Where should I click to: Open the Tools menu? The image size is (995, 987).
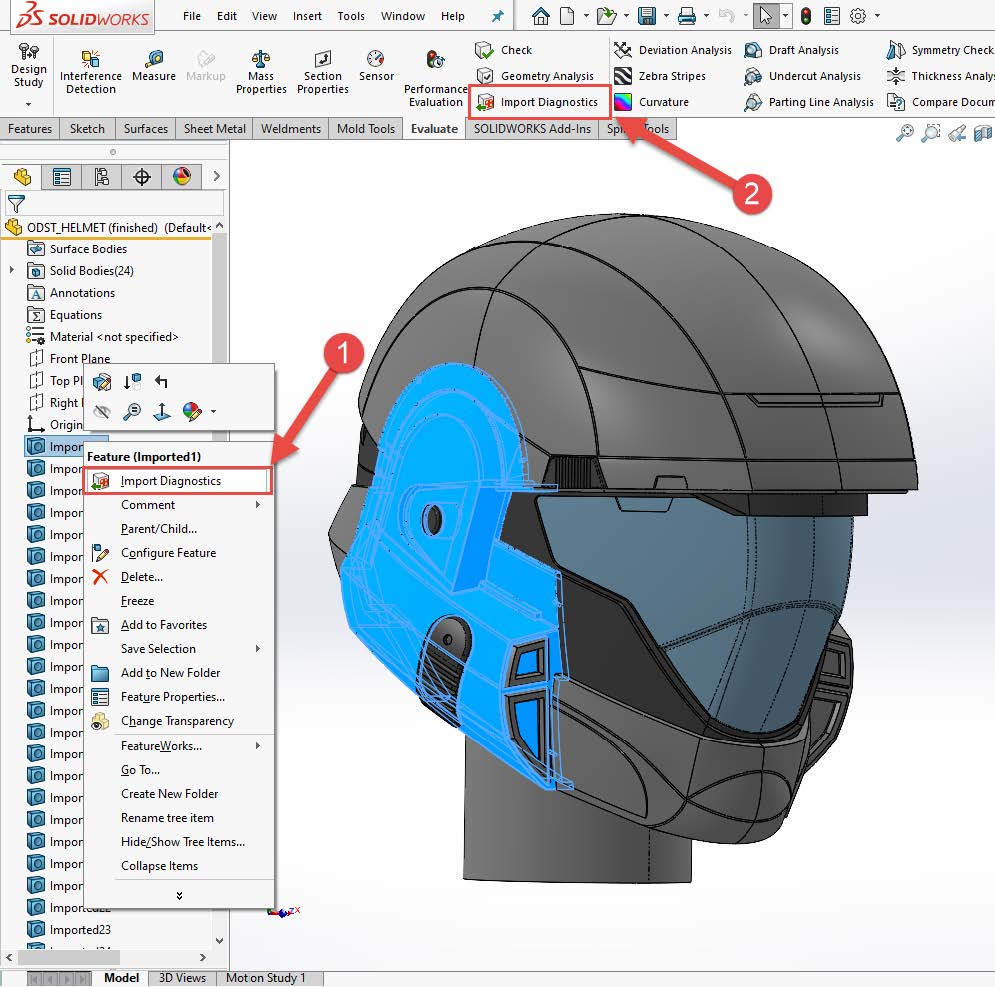point(351,16)
